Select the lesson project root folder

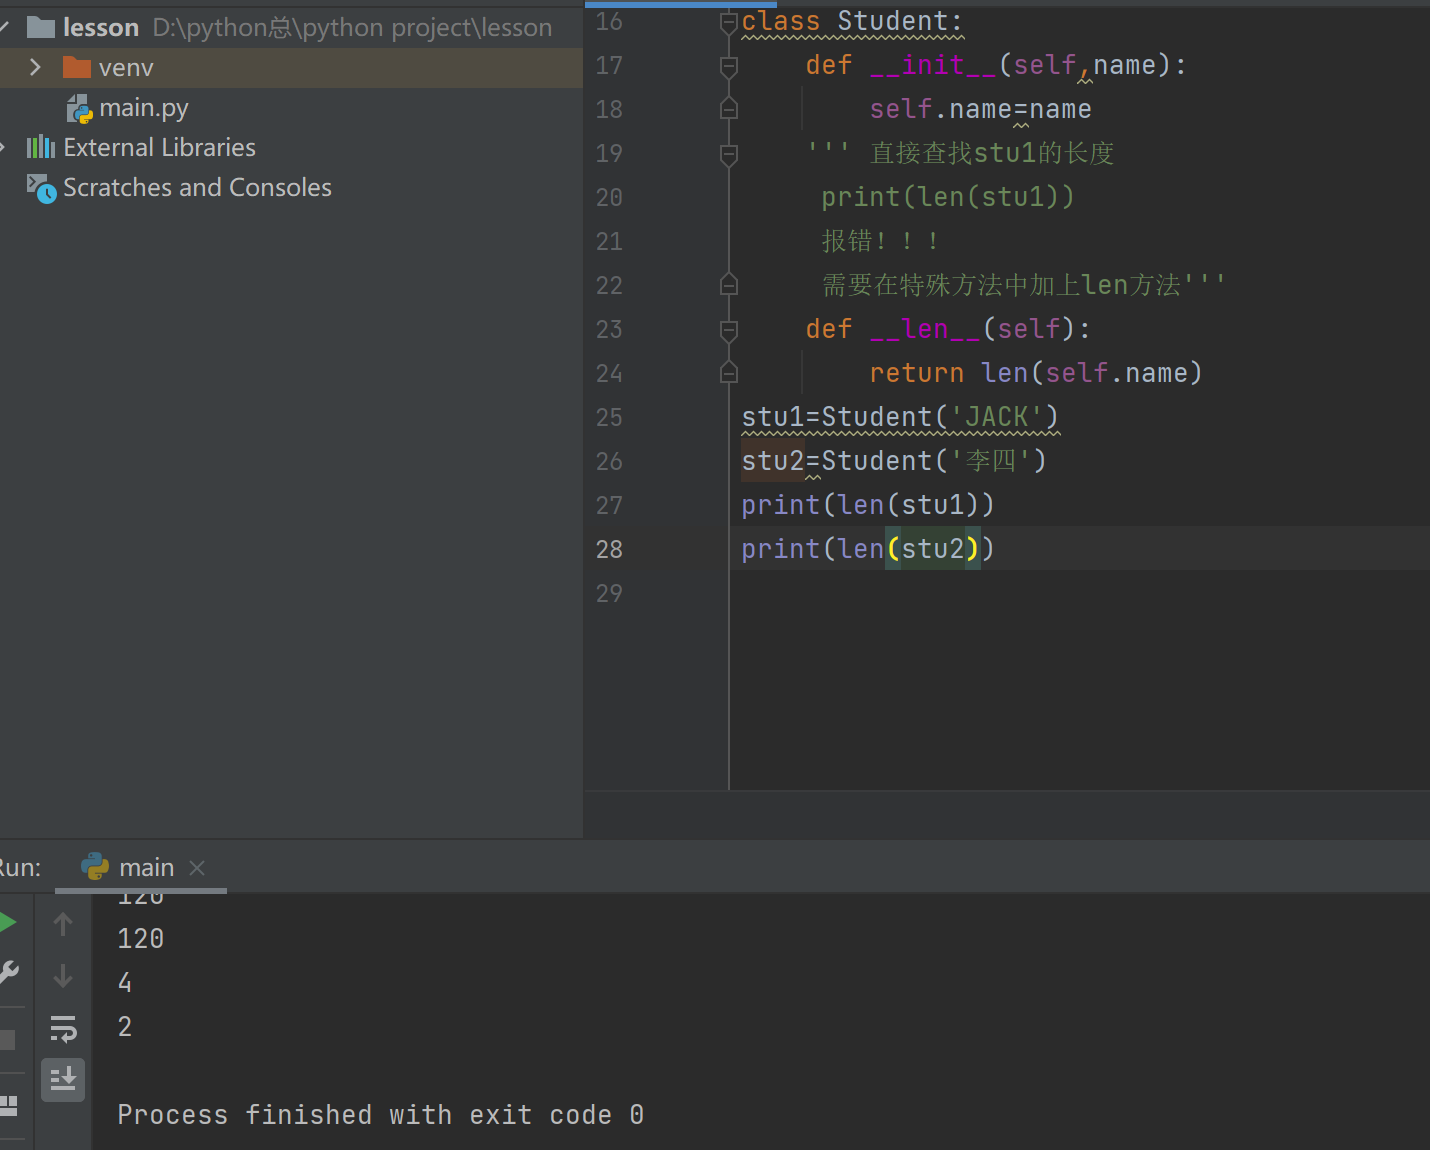(x=101, y=27)
